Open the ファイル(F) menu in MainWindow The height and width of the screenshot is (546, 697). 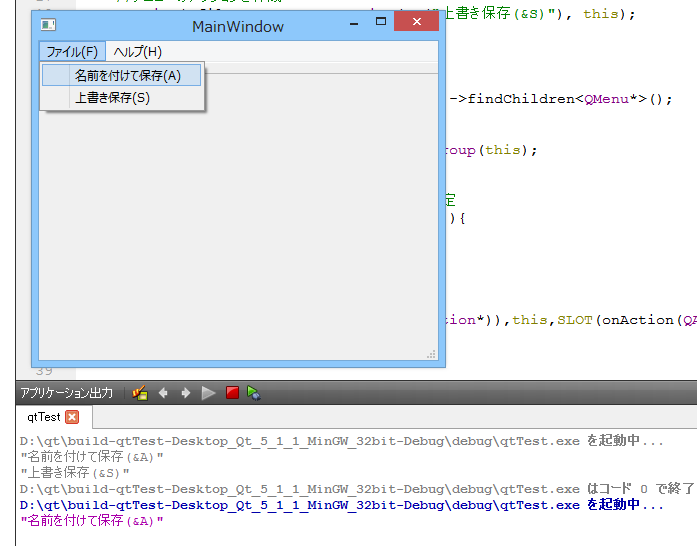tap(72, 52)
